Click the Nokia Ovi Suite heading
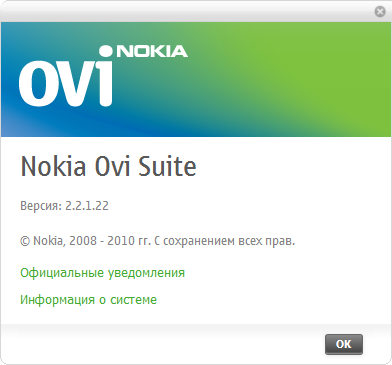Screen dimensions: 392x365 click(108, 166)
